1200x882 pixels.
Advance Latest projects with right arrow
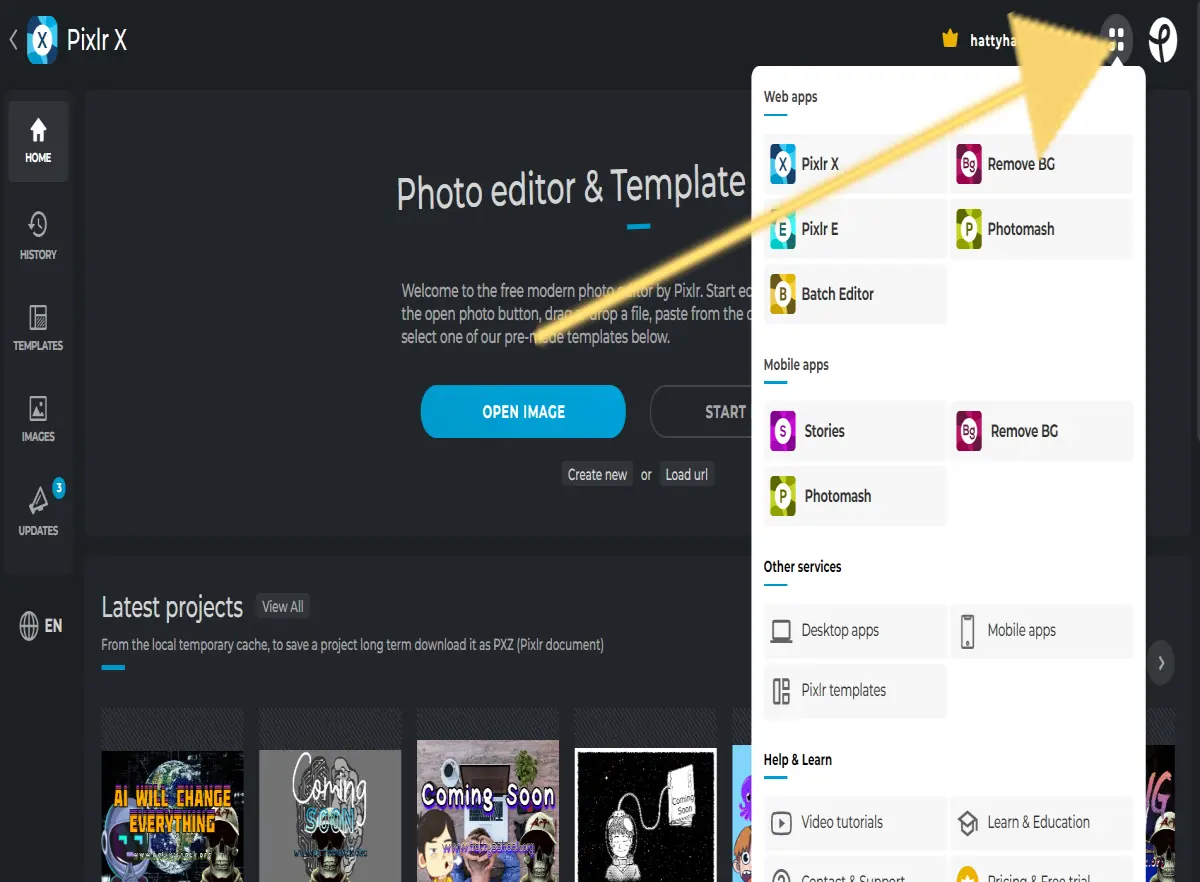pos(1161,663)
